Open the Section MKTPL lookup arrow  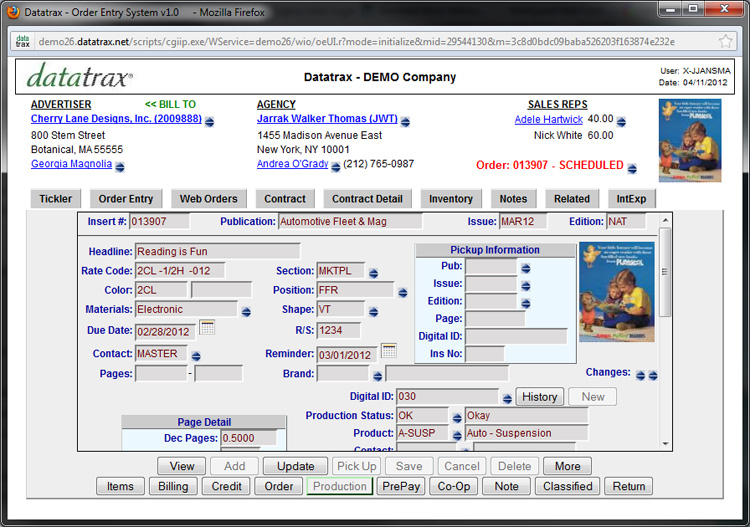(374, 274)
